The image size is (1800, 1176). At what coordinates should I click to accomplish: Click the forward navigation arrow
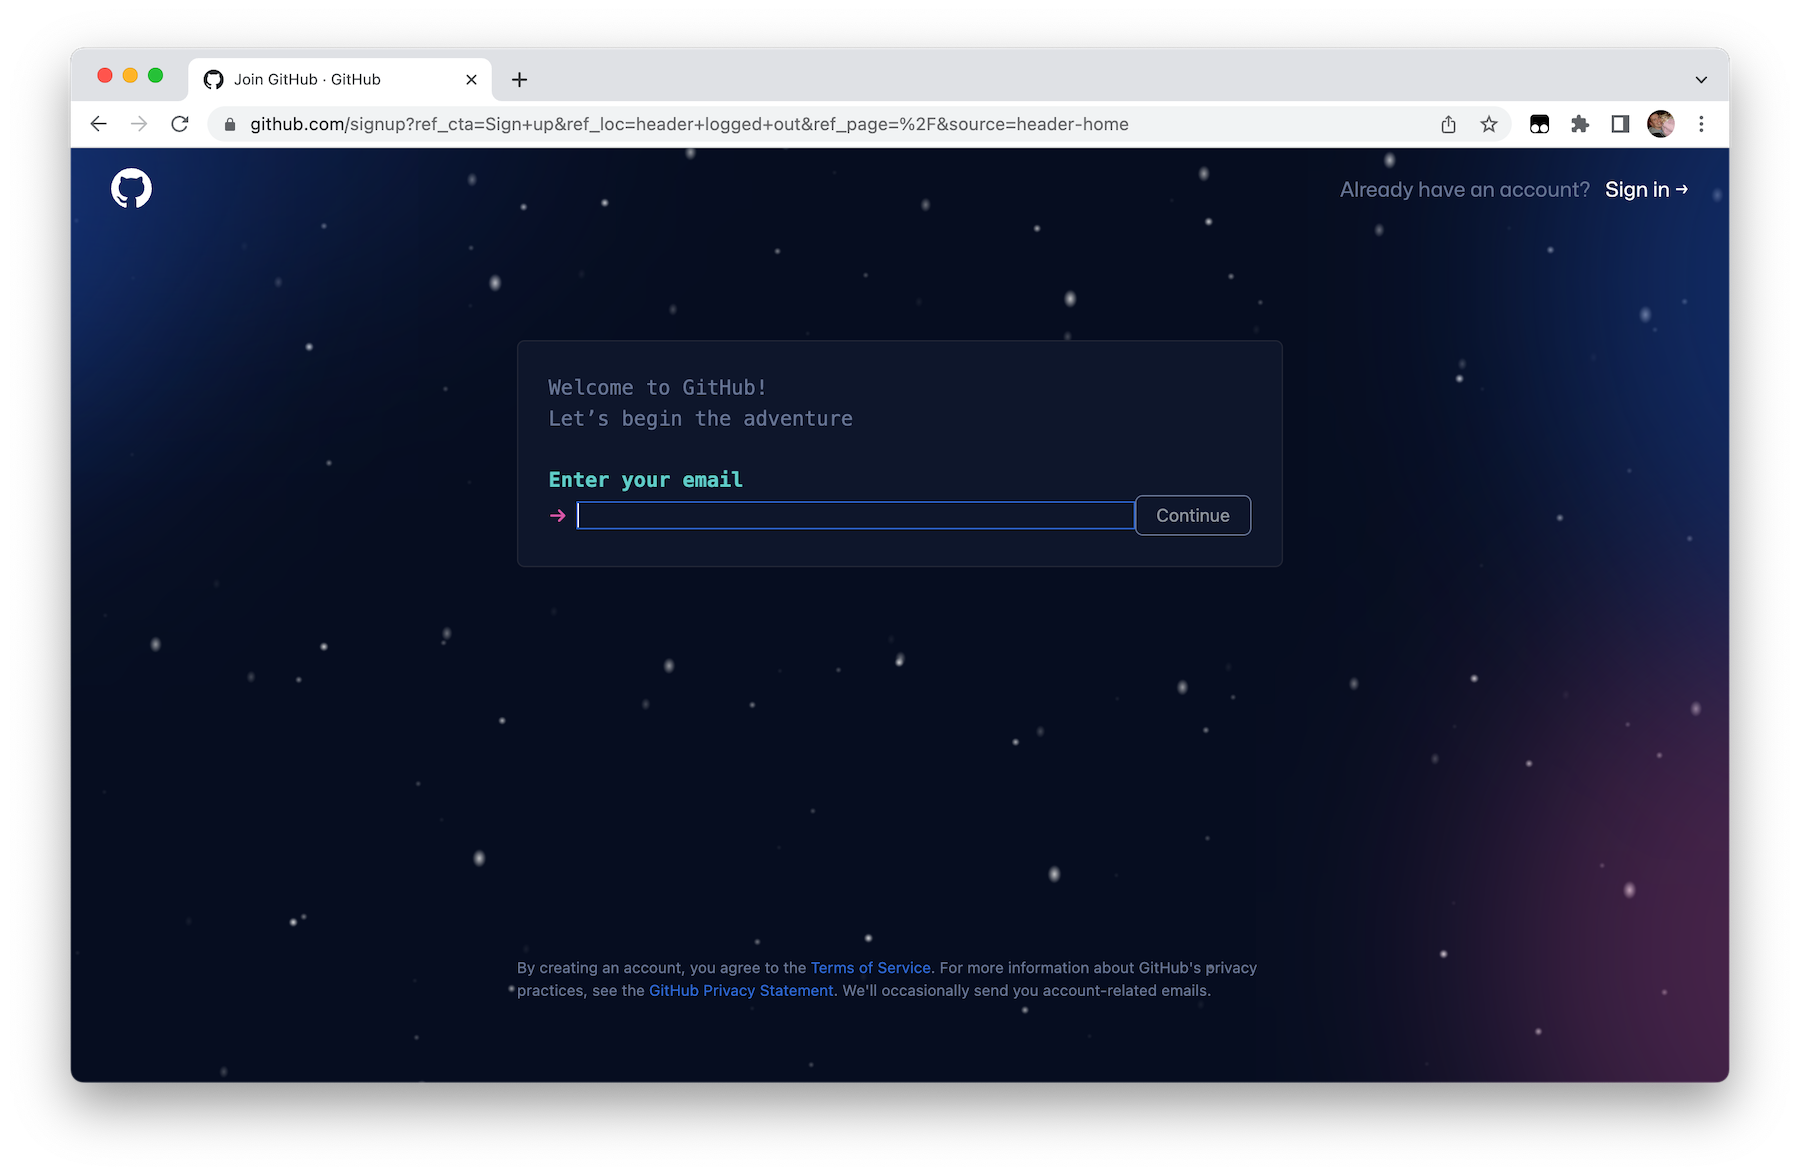pos(138,124)
